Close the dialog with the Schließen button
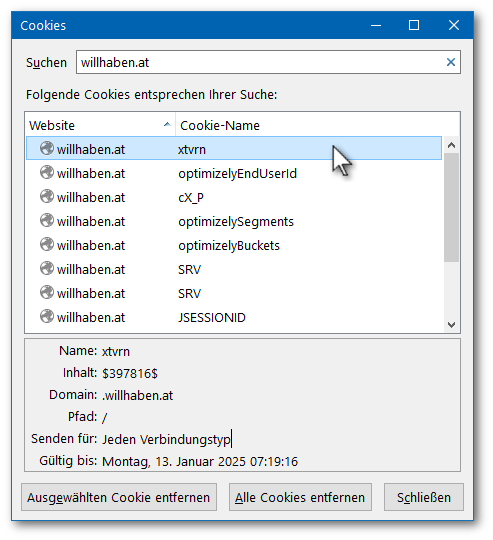 [x=424, y=497]
